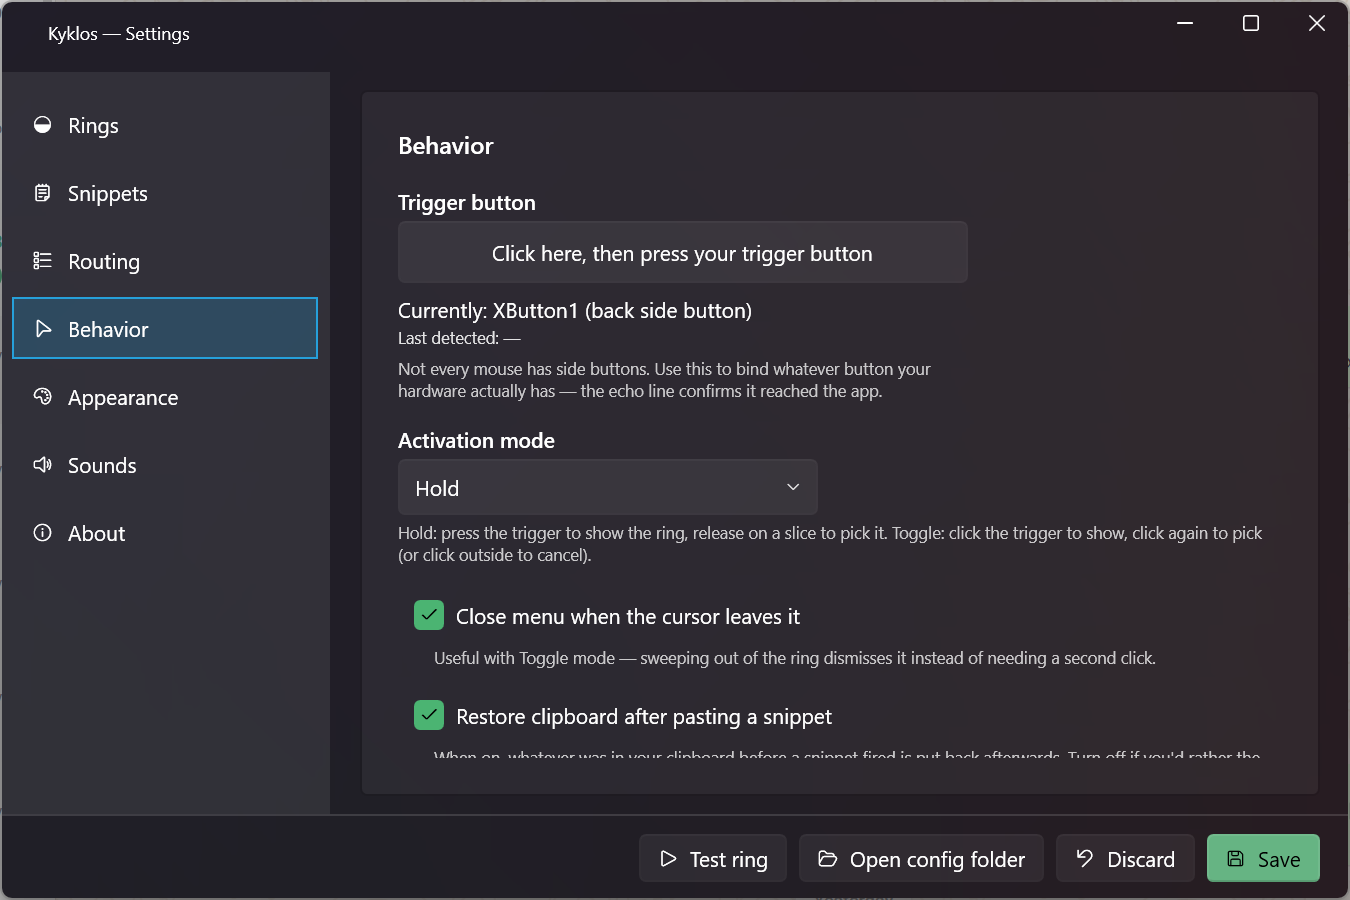Minimize the Kyklos Settings window
This screenshot has width=1350, height=900.
coord(1185,23)
